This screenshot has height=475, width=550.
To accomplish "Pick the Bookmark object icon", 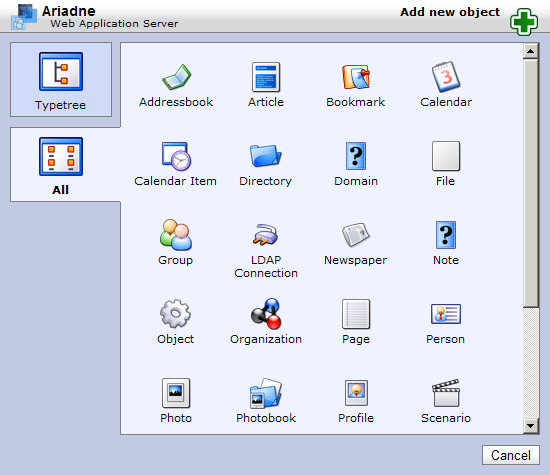I will 356,77.
